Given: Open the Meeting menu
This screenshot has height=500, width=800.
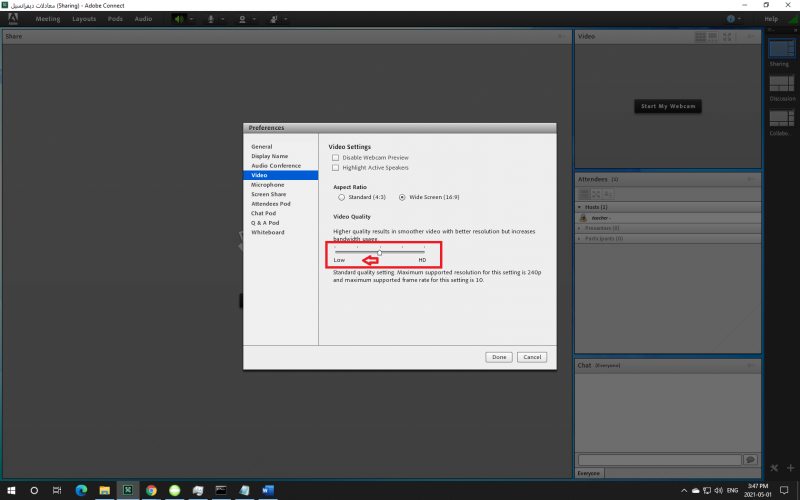Looking at the screenshot, I should click(x=47, y=18).
